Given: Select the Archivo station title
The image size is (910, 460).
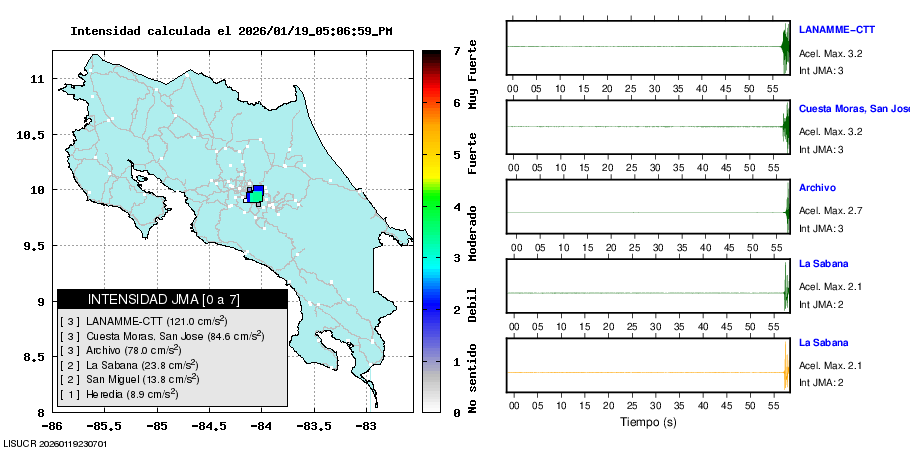Looking at the screenshot, I should (817, 187).
